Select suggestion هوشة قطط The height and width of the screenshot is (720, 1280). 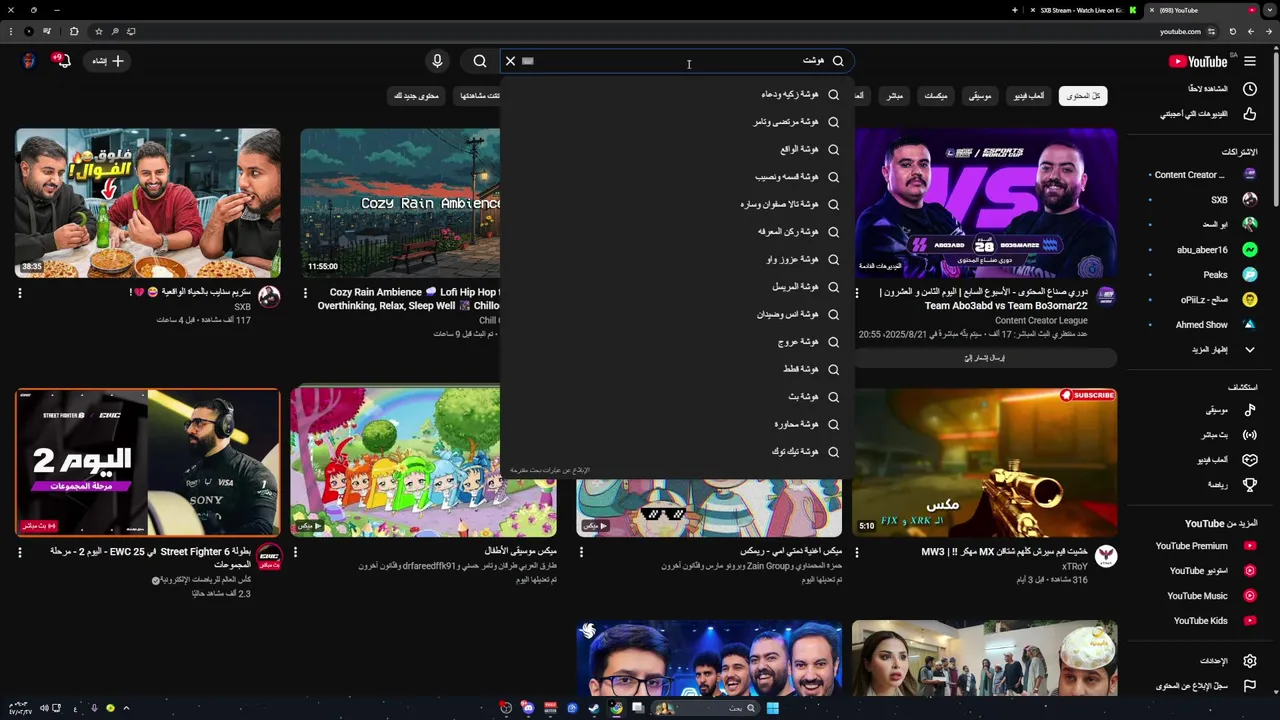click(678, 369)
